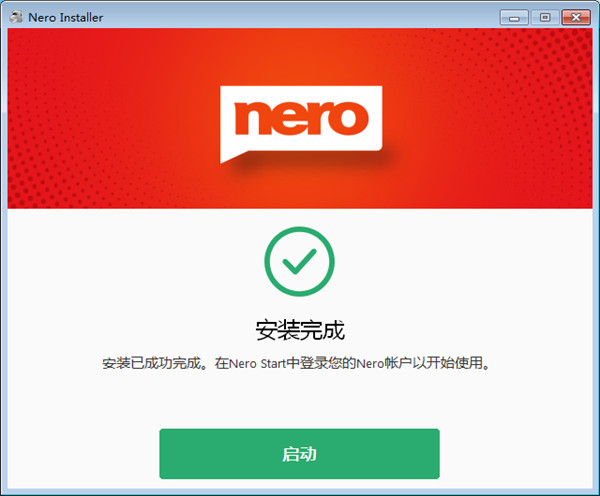This screenshot has width=600, height=496.
Task: Click empty title bar area beside title
Action: point(298,18)
